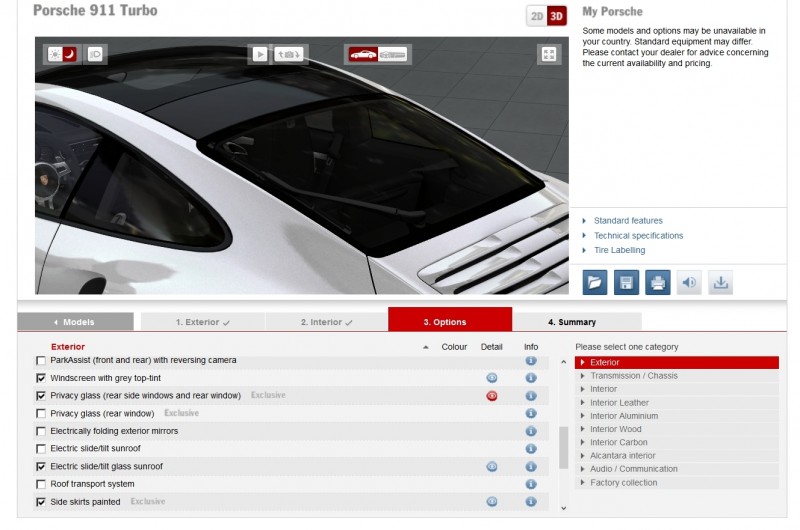Show detail for Side skirts painted
Viewport: 800px width, 530px height.
492,502
